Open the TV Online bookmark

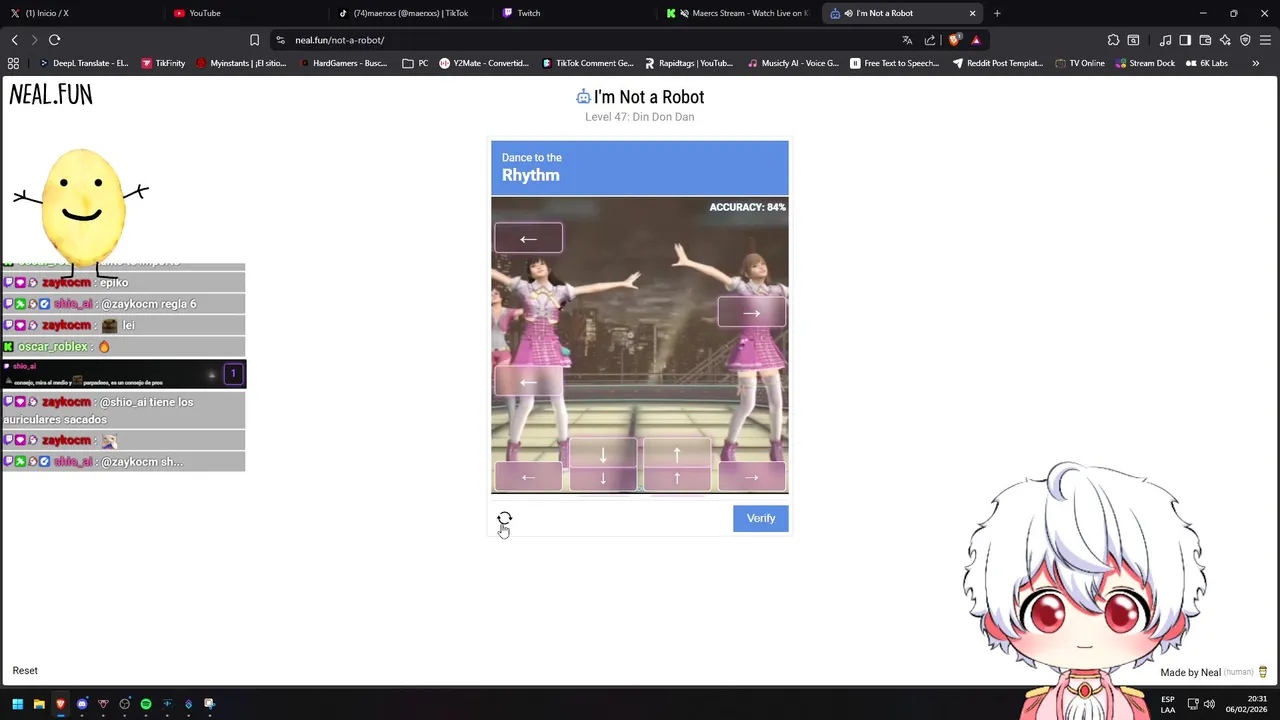click(x=1080, y=63)
